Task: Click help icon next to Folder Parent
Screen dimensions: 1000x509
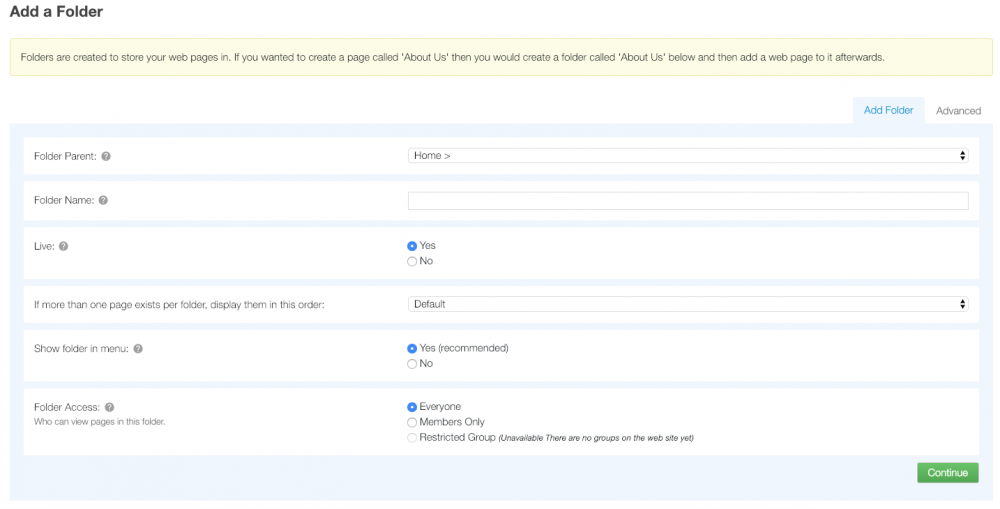Action: pyautogui.click(x=106, y=156)
